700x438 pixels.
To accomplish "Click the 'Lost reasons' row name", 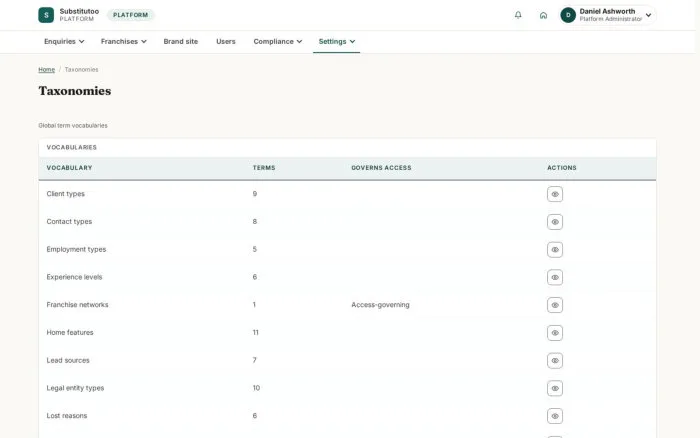I will pyautogui.click(x=67, y=415).
